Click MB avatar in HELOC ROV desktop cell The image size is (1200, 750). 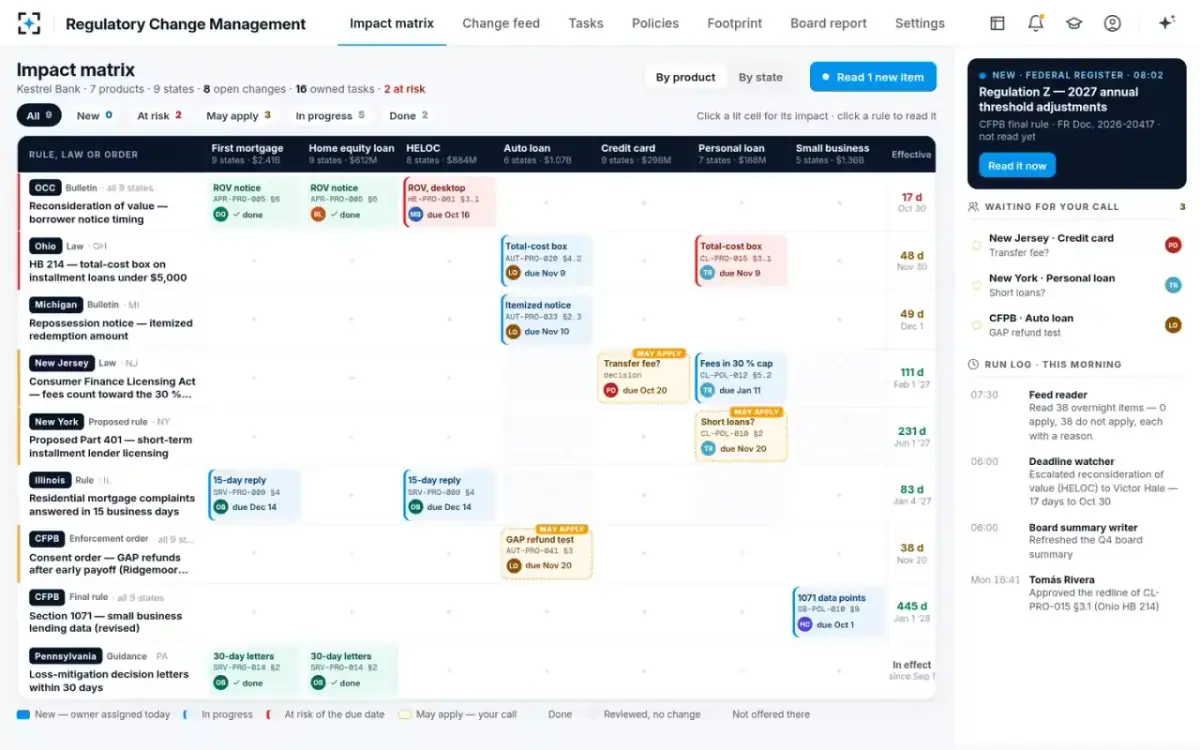(x=415, y=214)
